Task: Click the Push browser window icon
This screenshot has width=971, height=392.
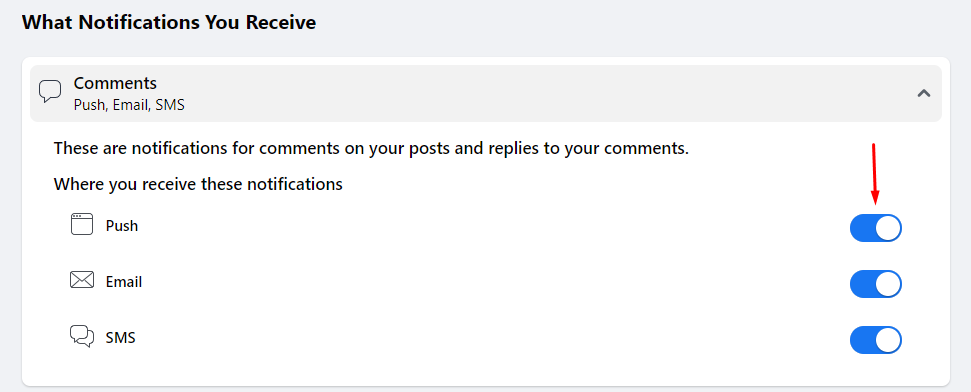Action: (x=82, y=224)
